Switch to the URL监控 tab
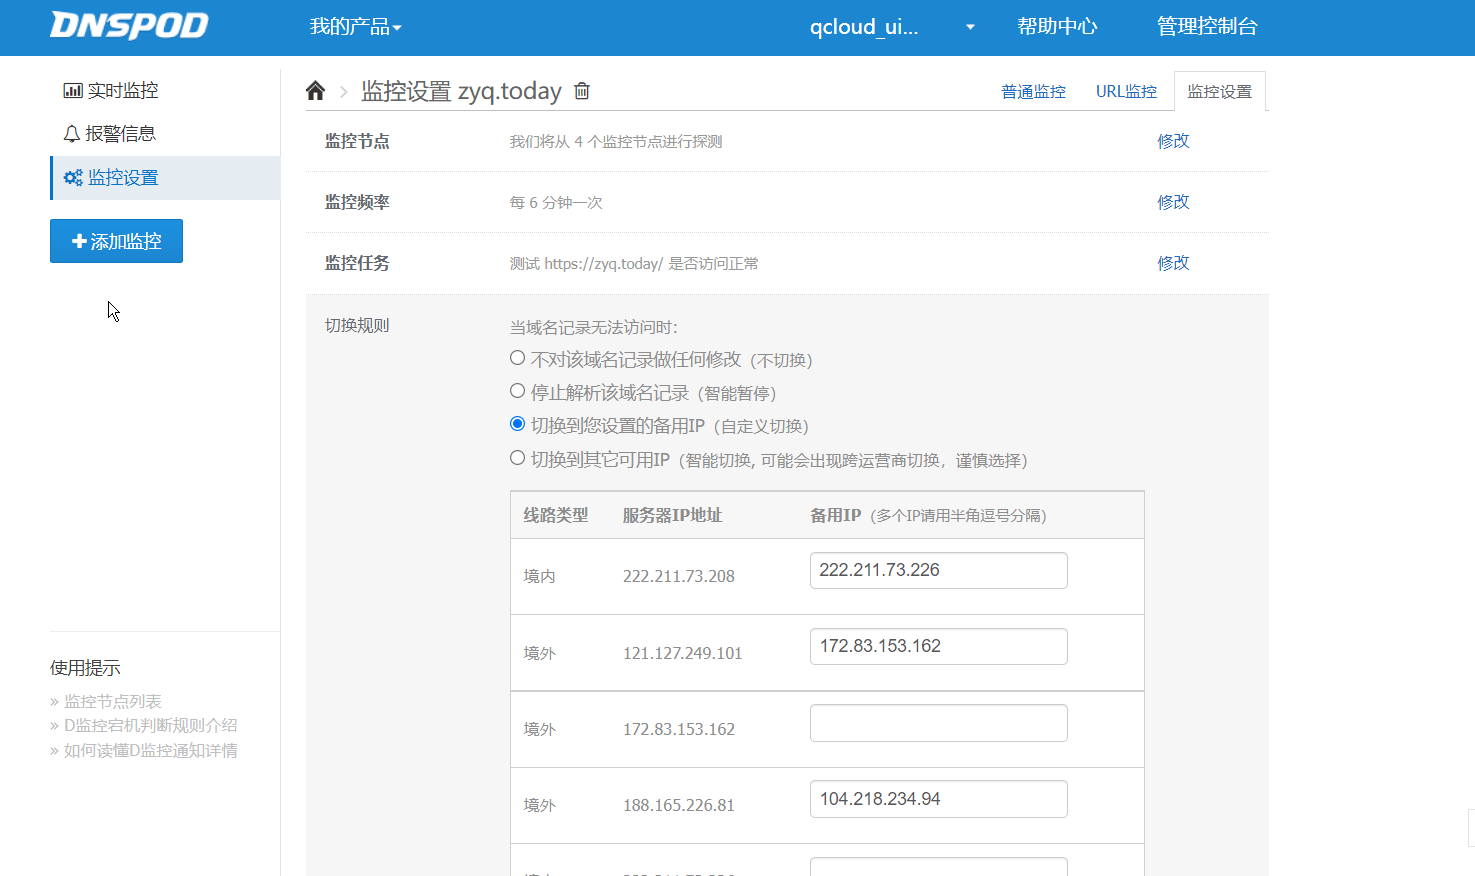Viewport: 1475px width, 876px height. point(1125,90)
